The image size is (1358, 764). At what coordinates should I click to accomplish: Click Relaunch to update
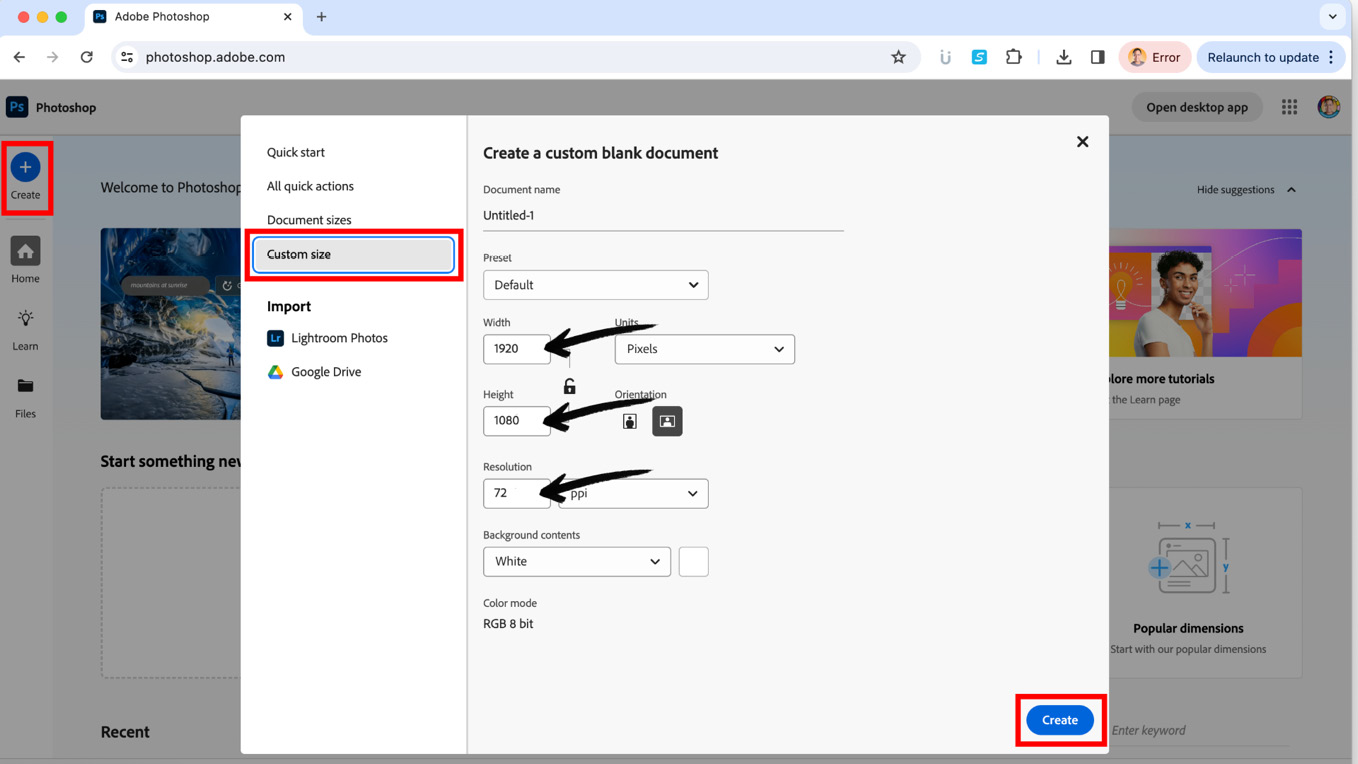(x=1263, y=57)
